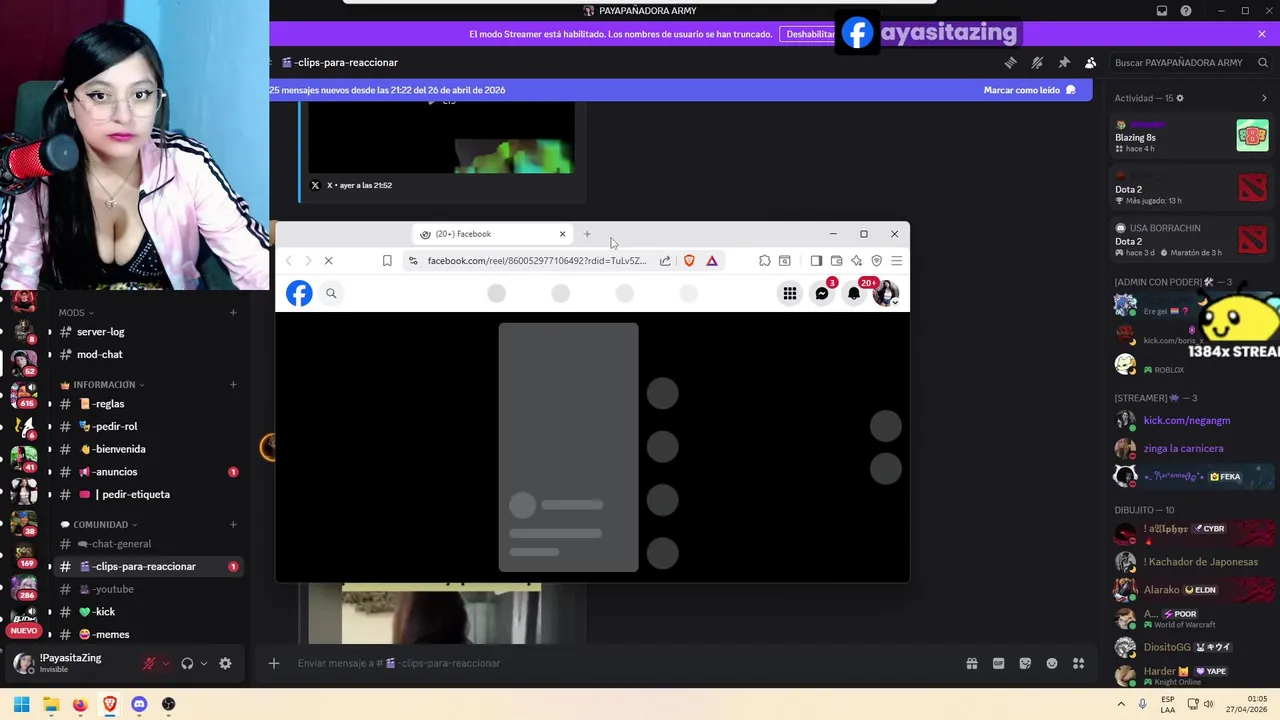The image size is (1280, 720).
Task: Open Facebook Messenger icon
Action: pyautogui.click(x=822, y=293)
